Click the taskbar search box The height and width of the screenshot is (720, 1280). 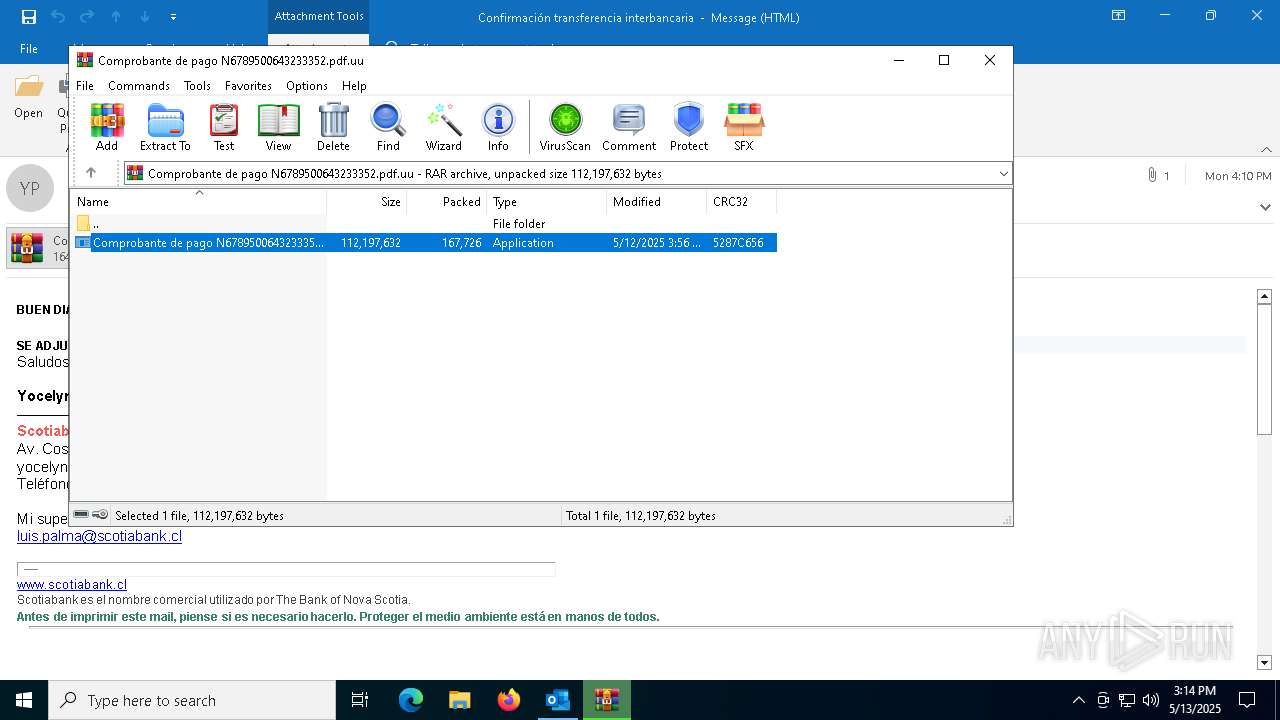pyautogui.click(x=192, y=700)
